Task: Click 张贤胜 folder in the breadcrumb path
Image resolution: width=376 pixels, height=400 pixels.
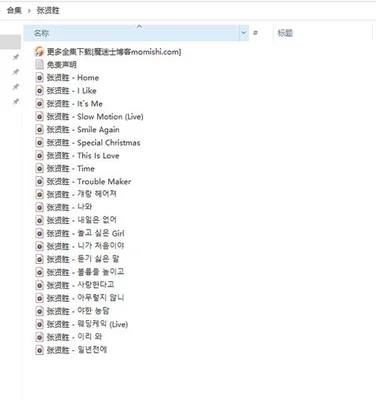Action: point(48,10)
